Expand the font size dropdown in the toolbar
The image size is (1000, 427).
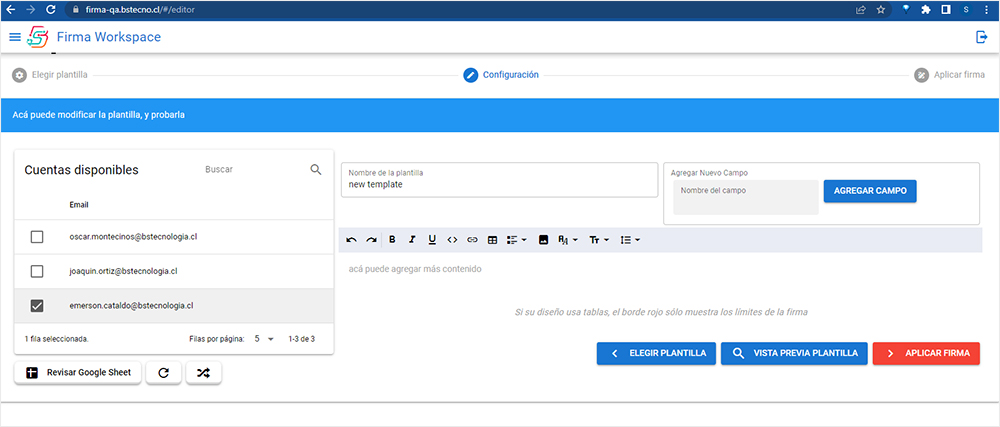click(x=599, y=240)
